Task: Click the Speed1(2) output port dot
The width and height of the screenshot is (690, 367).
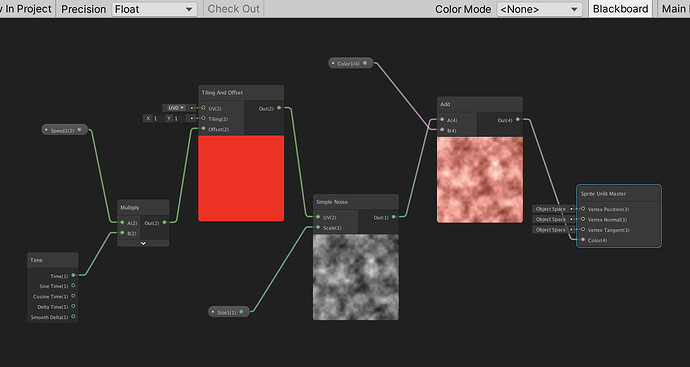Action: tap(79, 130)
